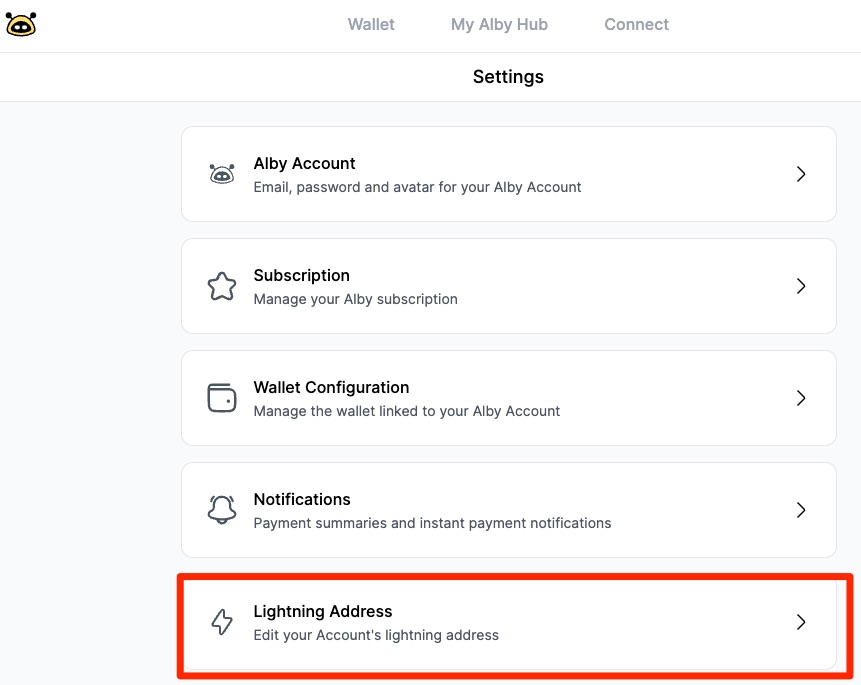
Task: Open the Connect tab
Action: (636, 24)
